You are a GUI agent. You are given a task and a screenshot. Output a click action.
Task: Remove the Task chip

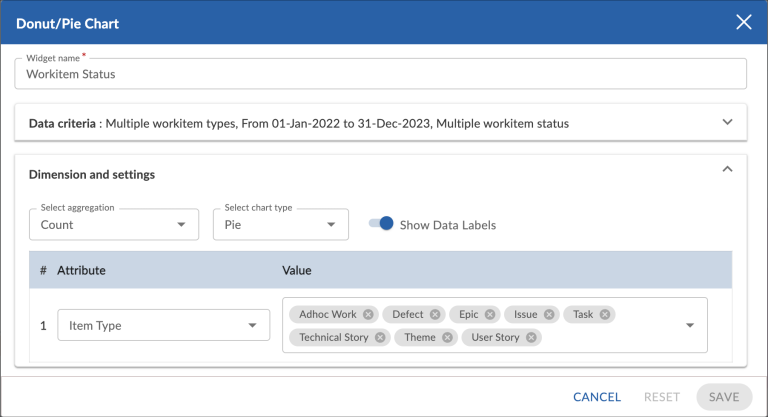[x=605, y=315]
